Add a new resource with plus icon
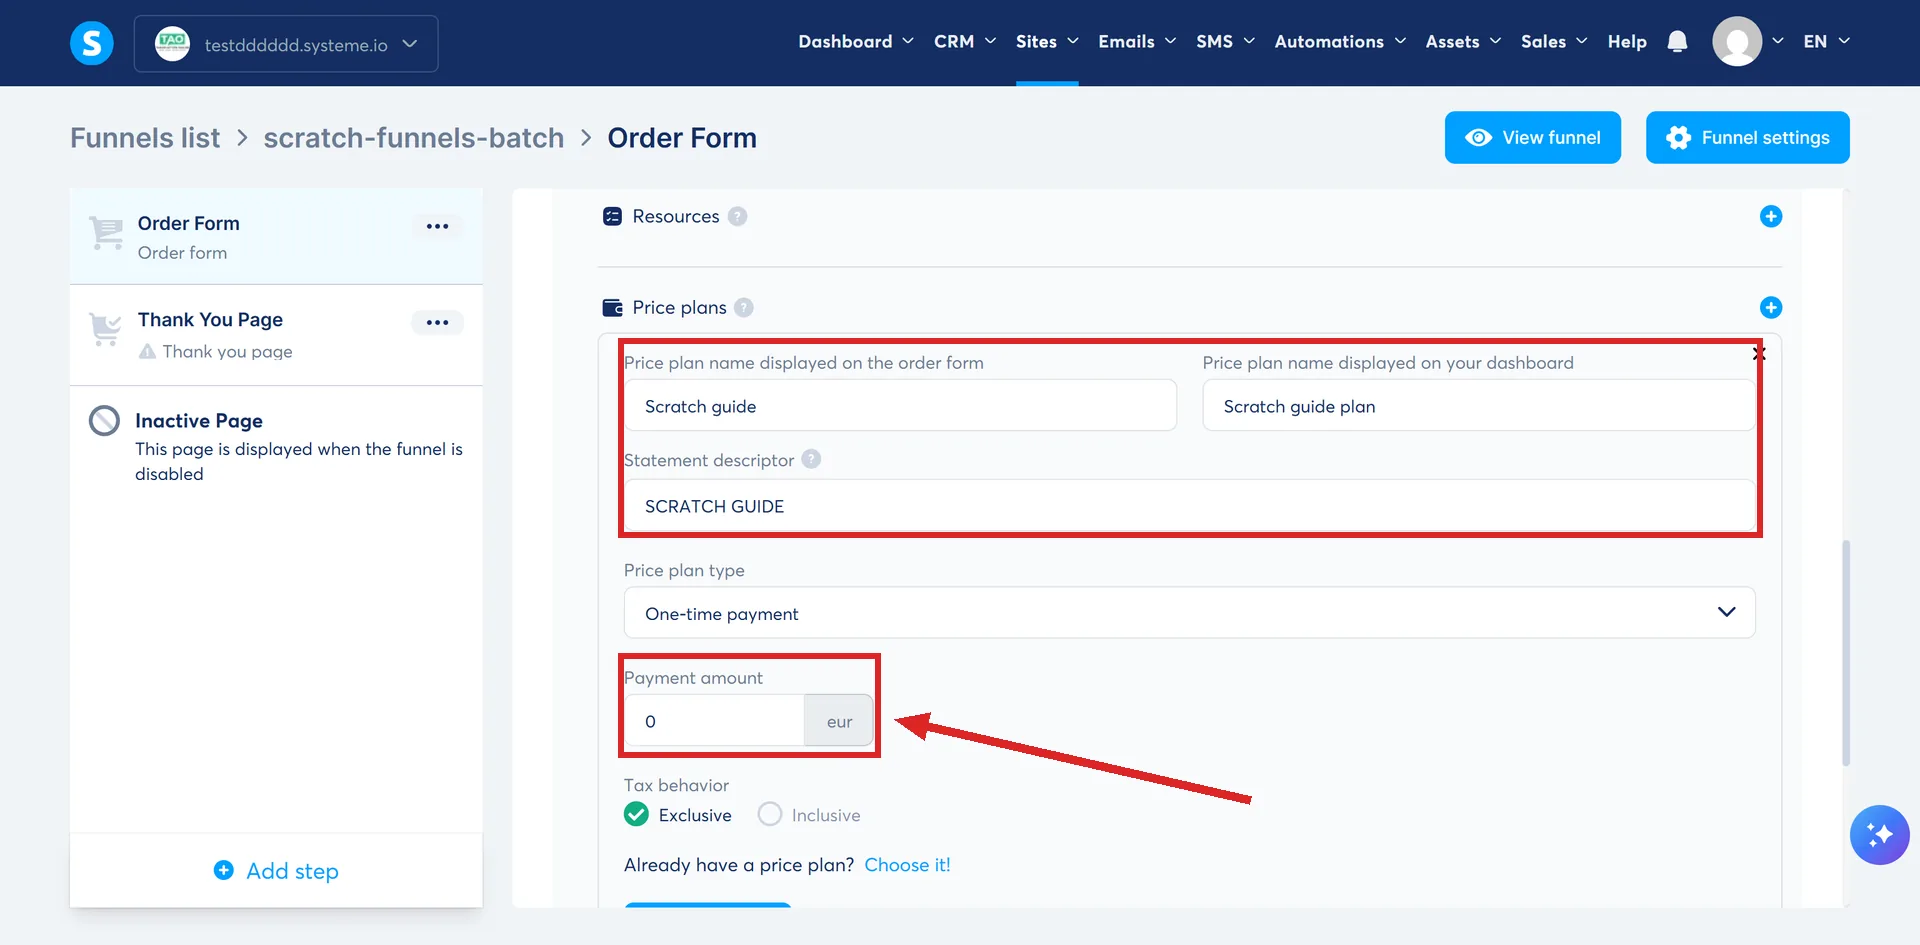Image resolution: width=1920 pixels, height=945 pixels. (x=1770, y=216)
